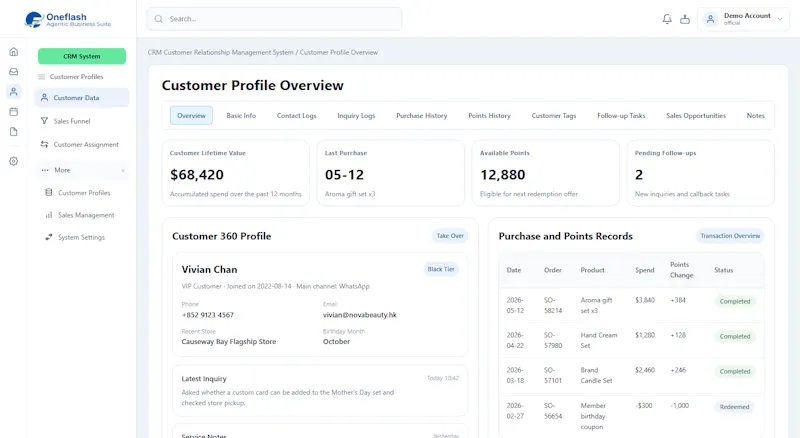Open the Notes tab
Screen dimensions: 800x438
tap(755, 115)
